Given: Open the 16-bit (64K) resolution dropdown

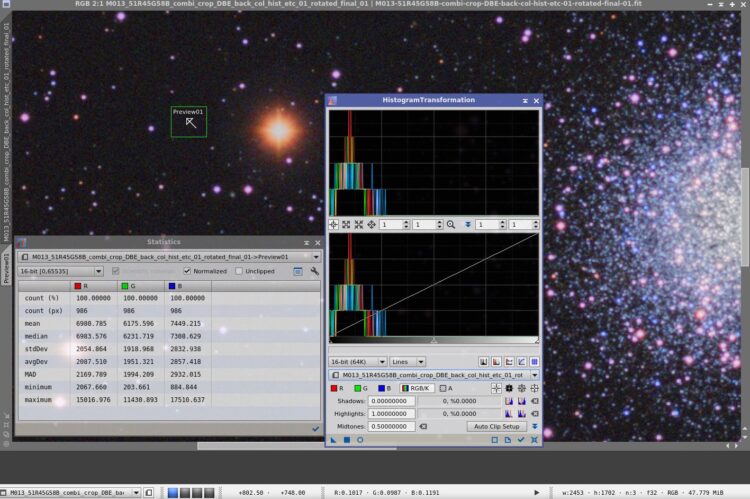Looking at the screenshot, I should point(357,362).
